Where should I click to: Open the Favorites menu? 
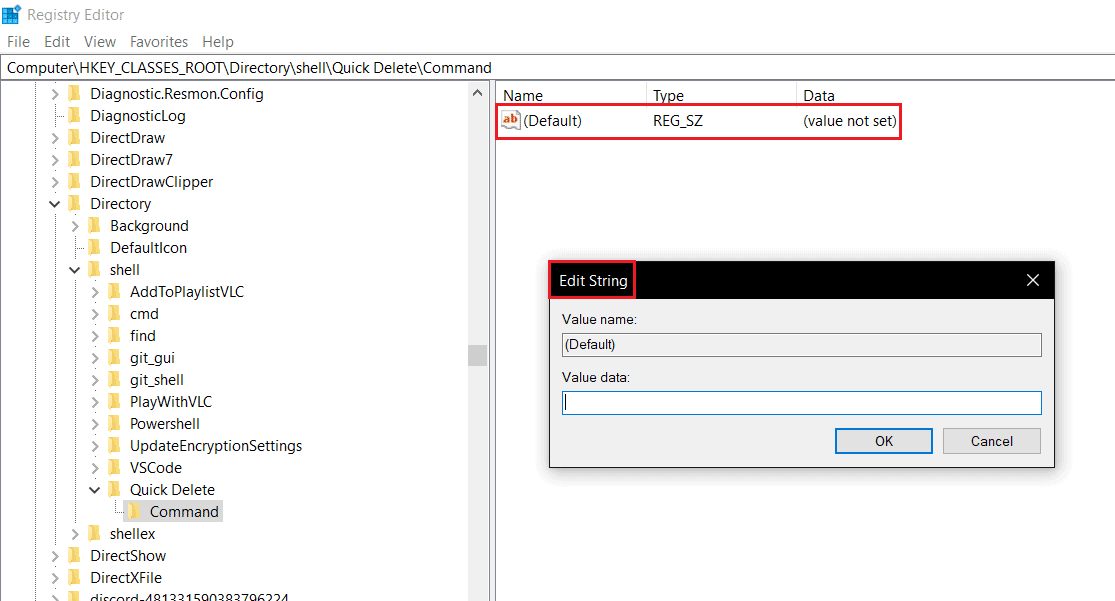159,41
